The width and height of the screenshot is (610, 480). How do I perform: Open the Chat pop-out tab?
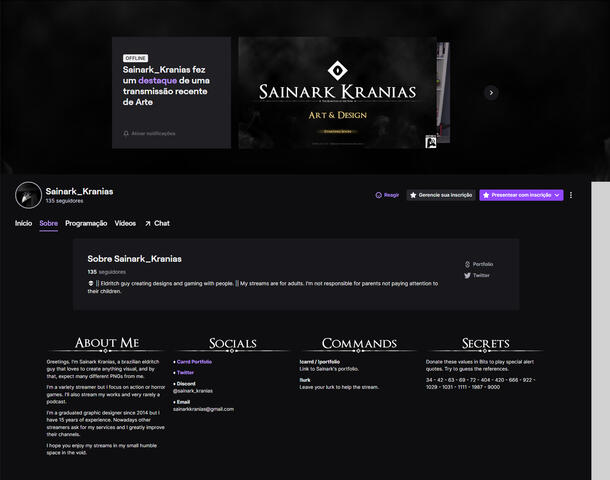pyautogui.click(x=157, y=223)
